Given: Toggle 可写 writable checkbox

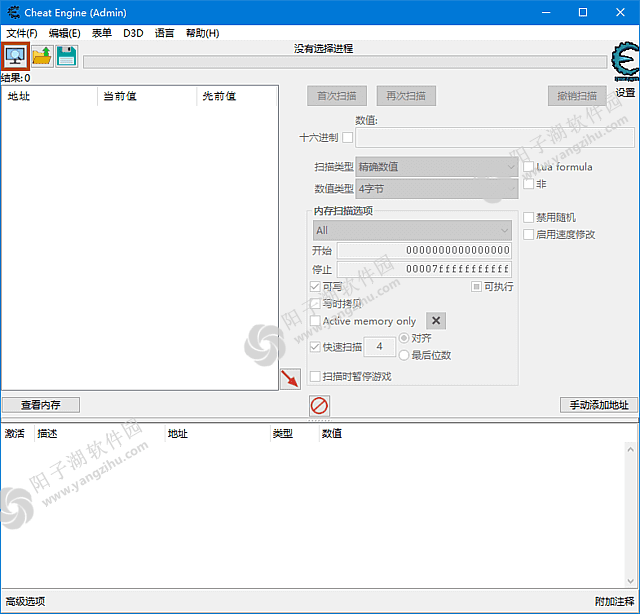Looking at the screenshot, I should 315,287.
